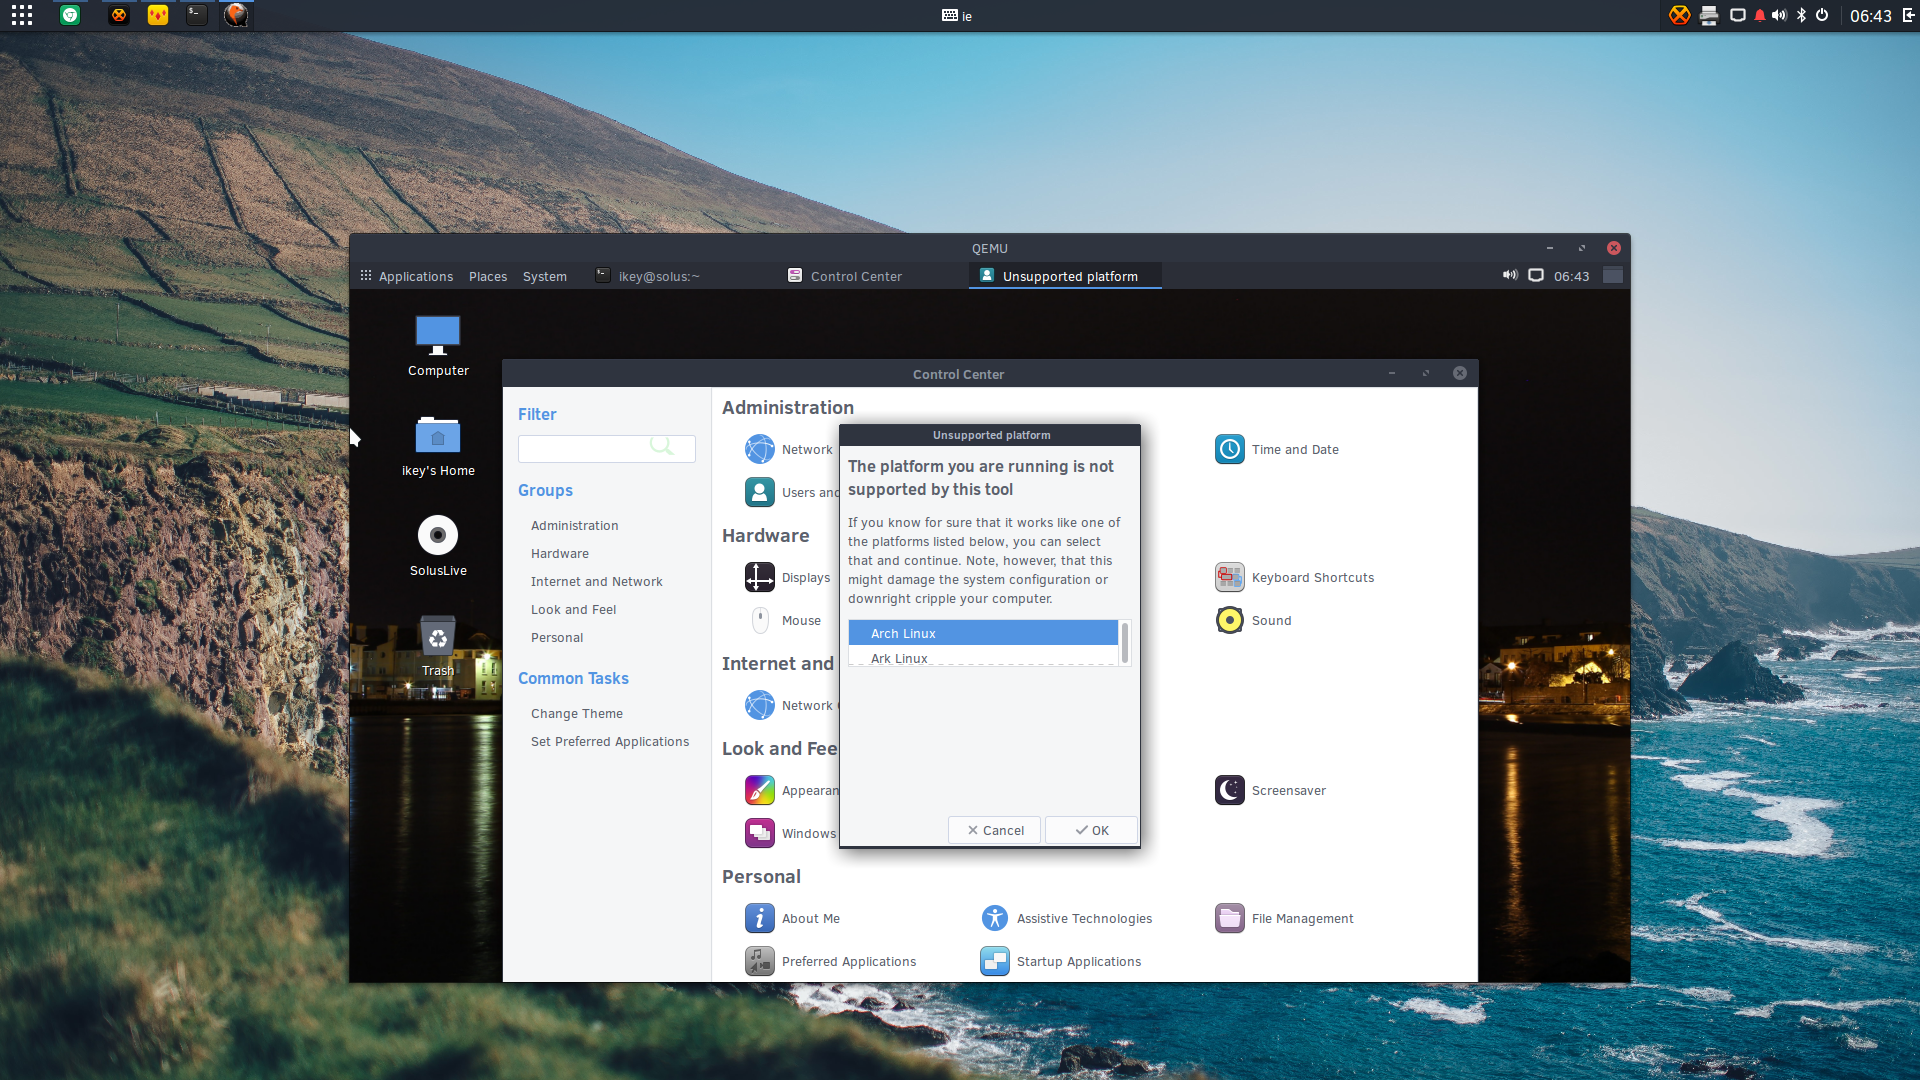This screenshot has height=1080, width=1920.
Task: Click Cancel in the Unsupported platform dialog
Action: click(995, 830)
